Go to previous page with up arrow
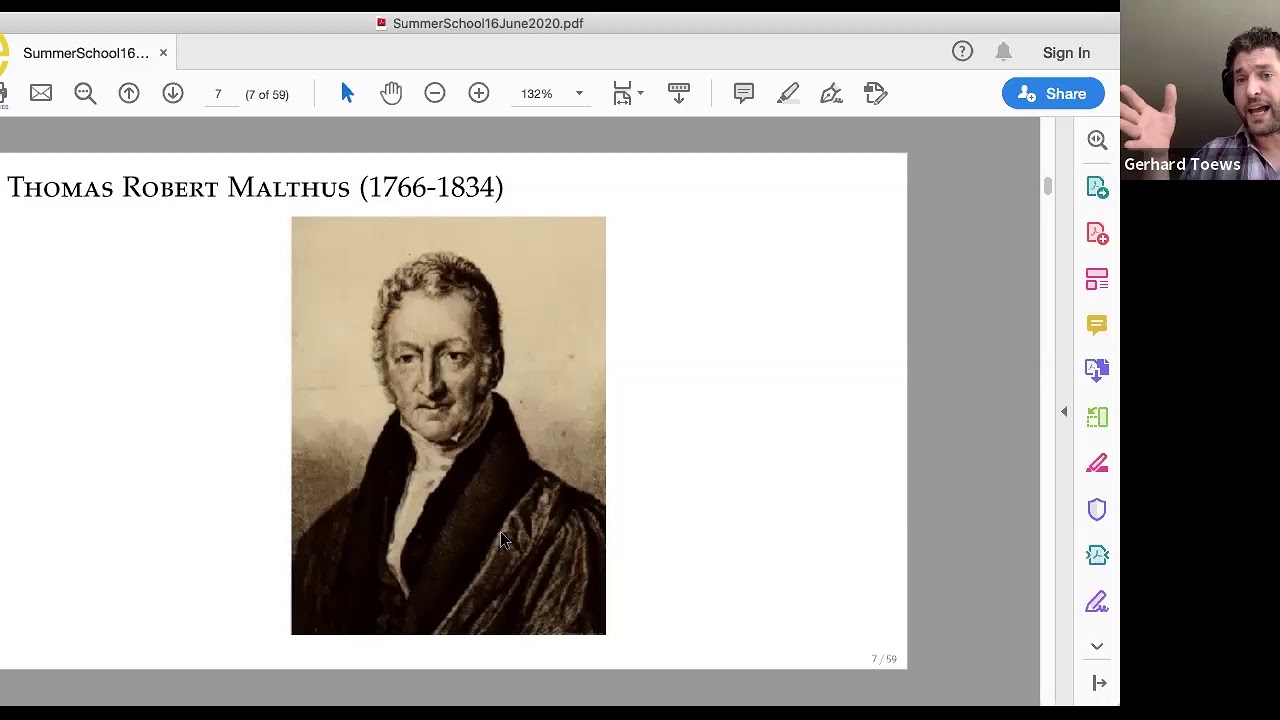Viewport: 1280px width, 720px height. click(x=129, y=93)
